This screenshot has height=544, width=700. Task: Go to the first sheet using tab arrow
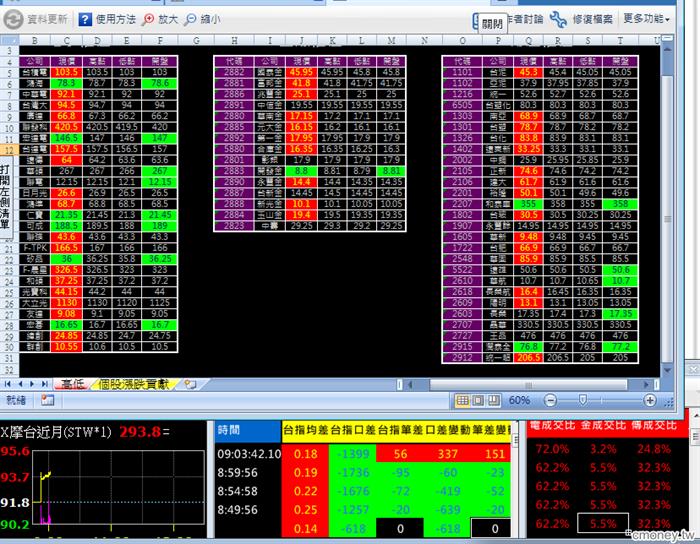pos(8,384)
